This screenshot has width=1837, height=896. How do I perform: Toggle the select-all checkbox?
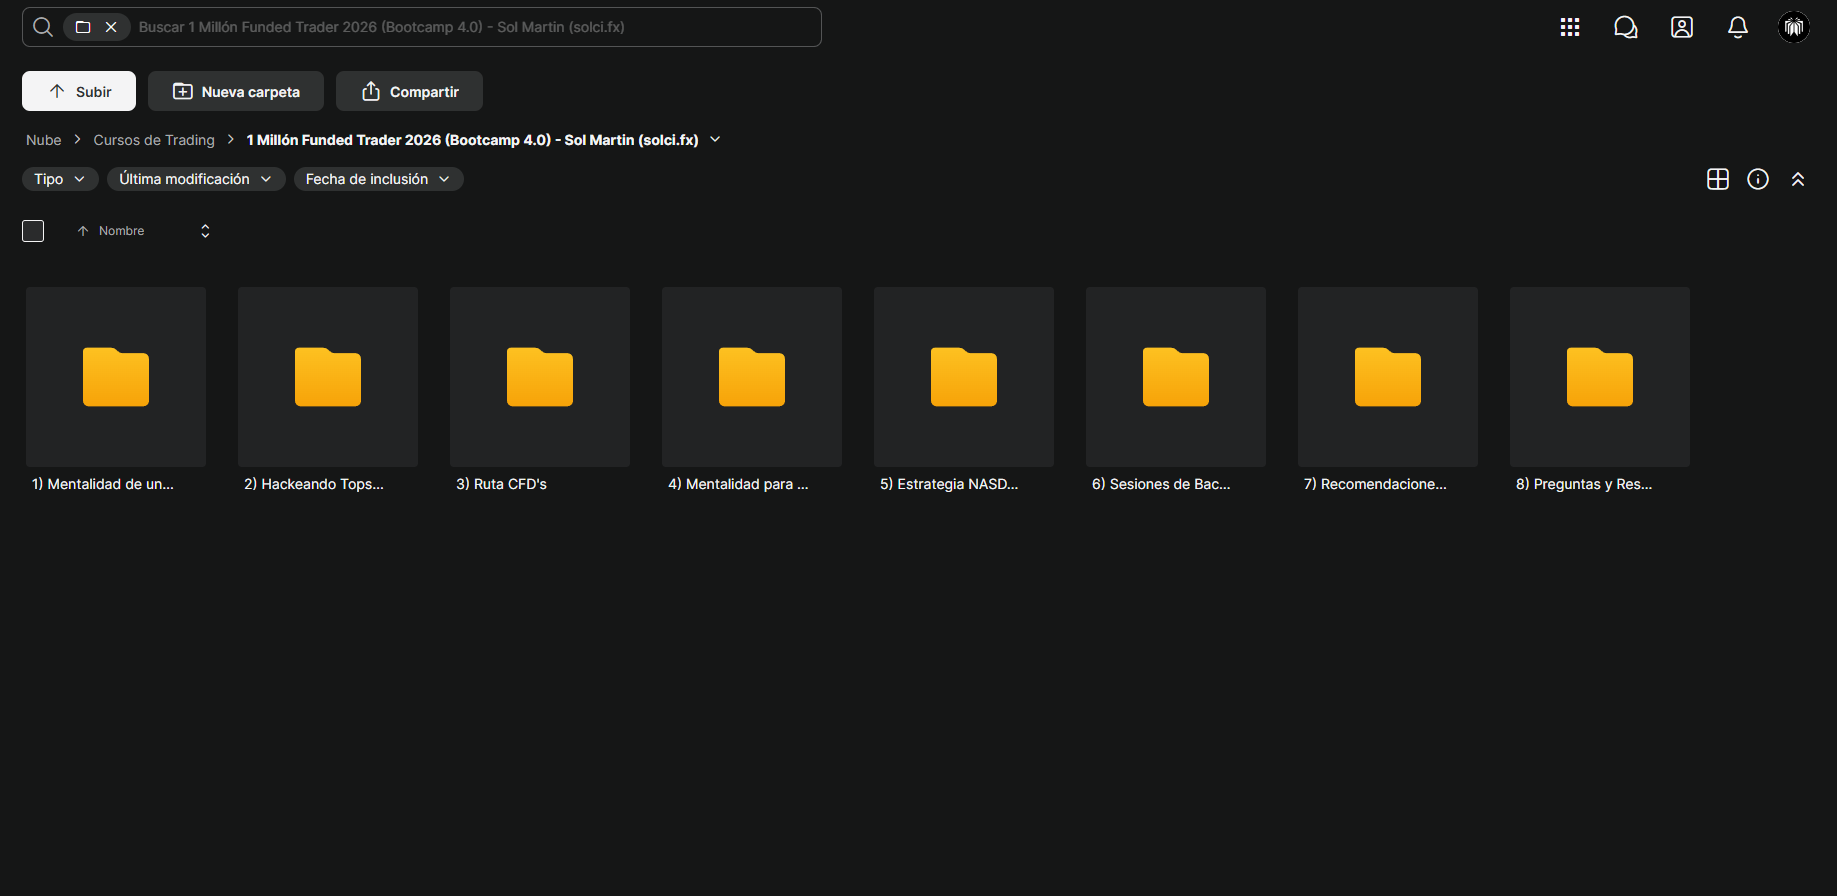33,231
